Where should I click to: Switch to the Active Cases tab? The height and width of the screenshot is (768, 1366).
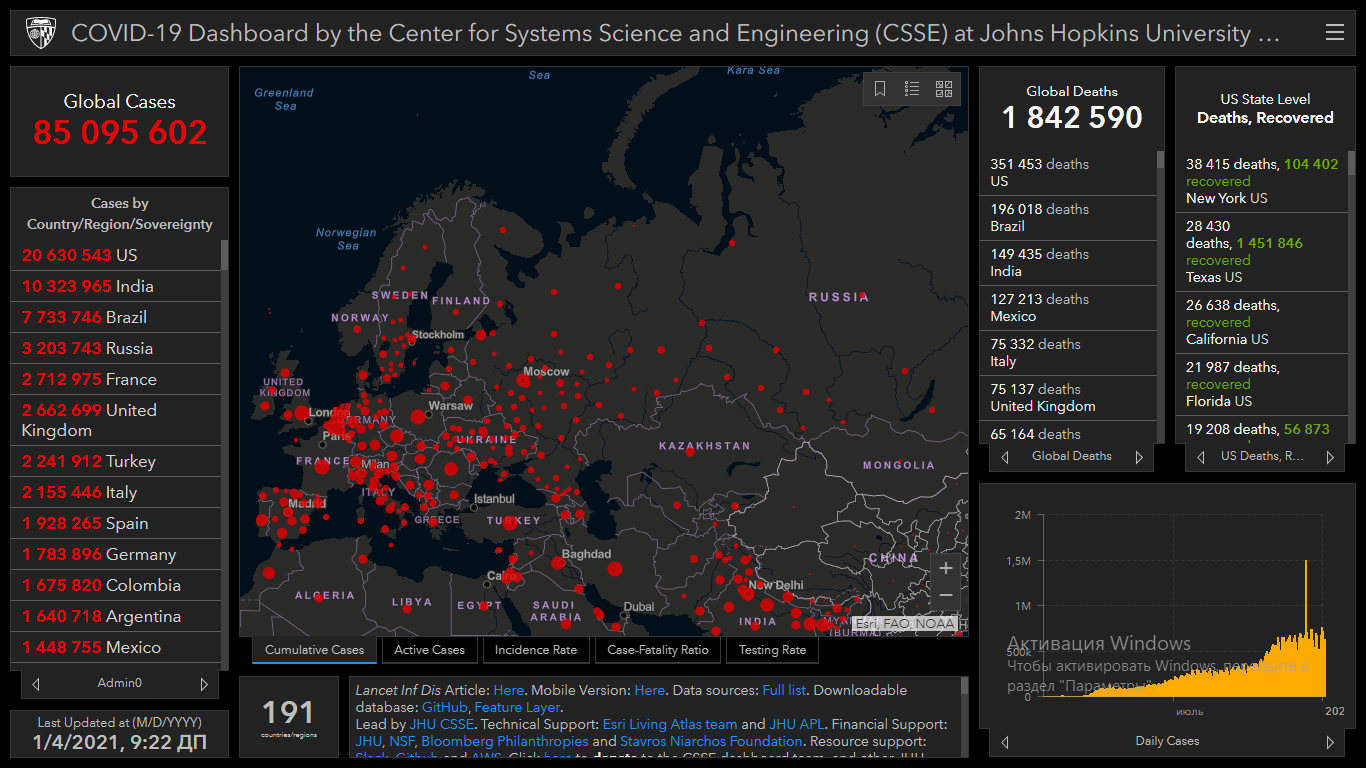[429, 650]
